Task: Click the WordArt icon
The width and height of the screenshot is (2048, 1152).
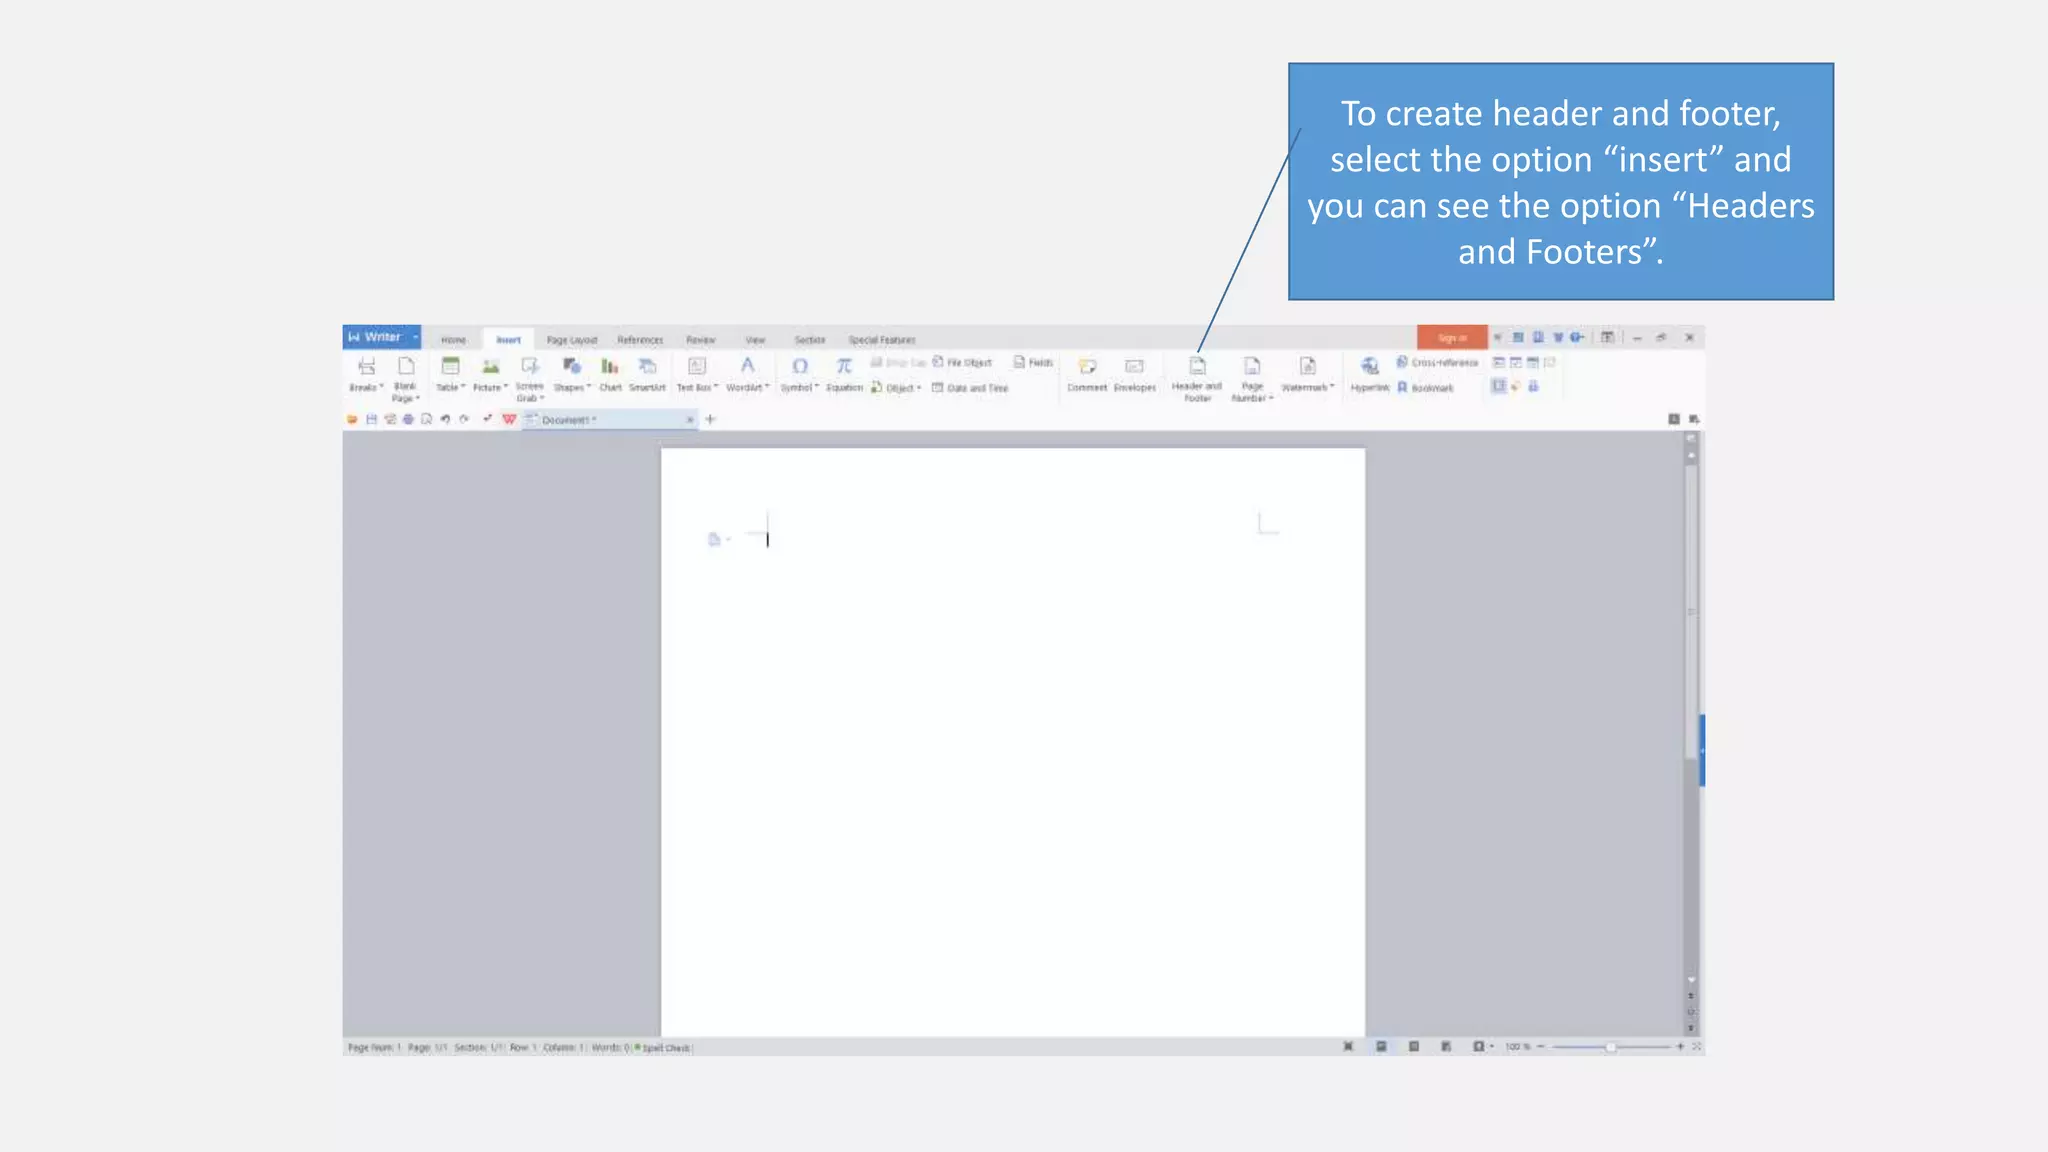Action: click(x=747, y=366)
